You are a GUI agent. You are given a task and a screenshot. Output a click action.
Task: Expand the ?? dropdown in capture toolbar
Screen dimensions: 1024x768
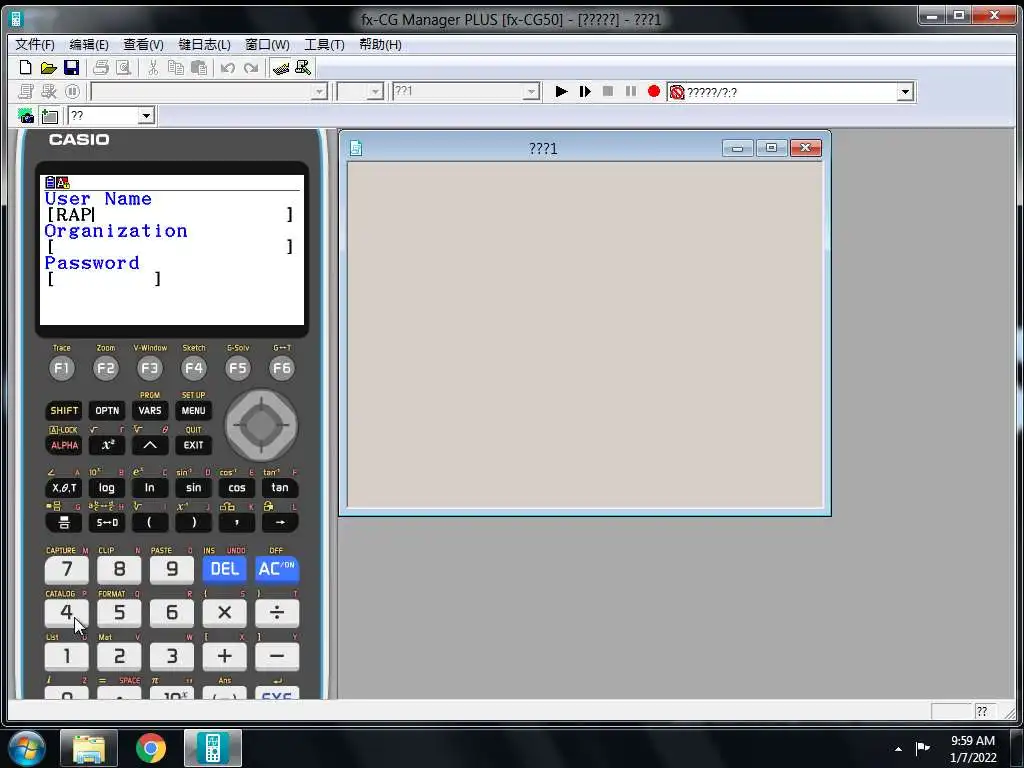point(146,116)
